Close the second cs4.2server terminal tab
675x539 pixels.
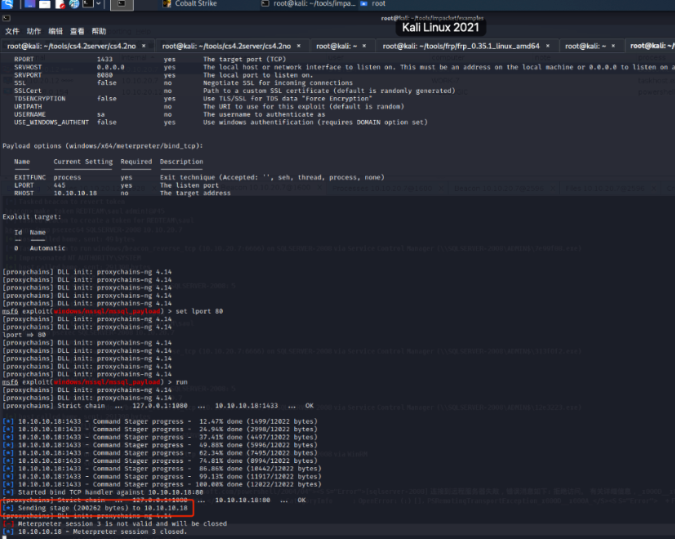(x=299, y=46)
